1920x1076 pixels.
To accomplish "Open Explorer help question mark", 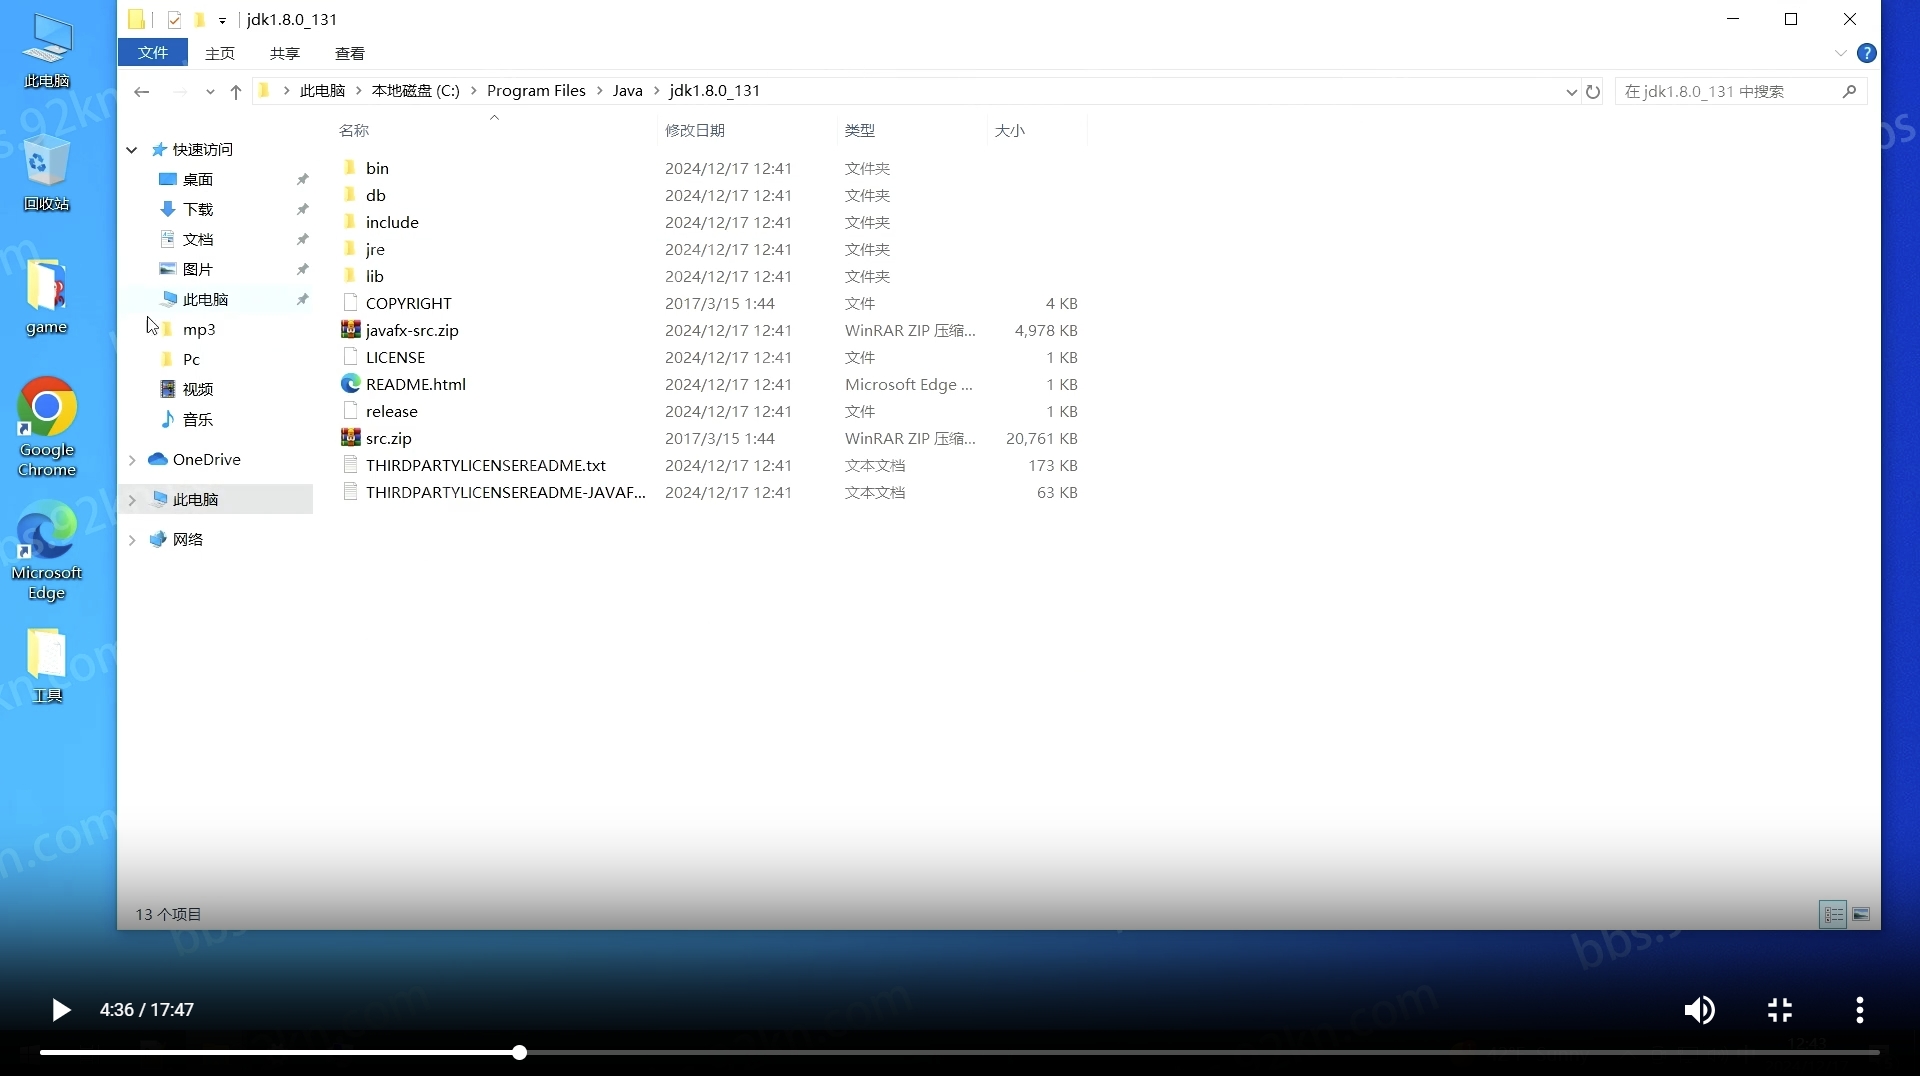I will coord(1866,53).
